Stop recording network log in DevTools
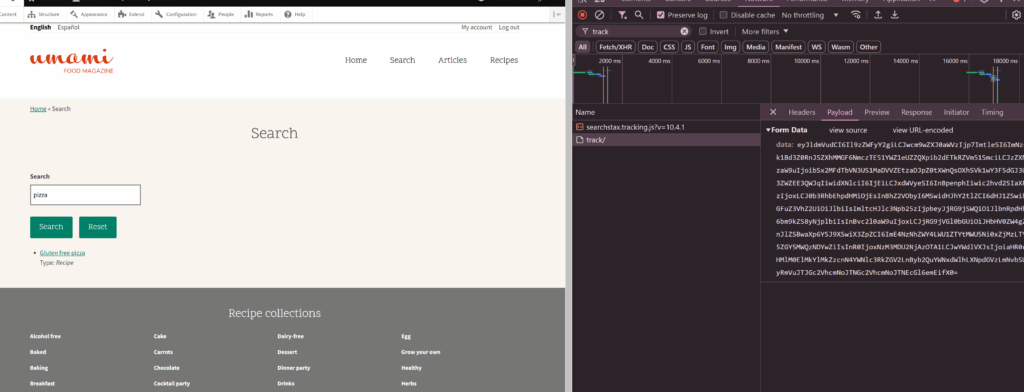Viewport: 1024px width, 392px height. (582, 15)
